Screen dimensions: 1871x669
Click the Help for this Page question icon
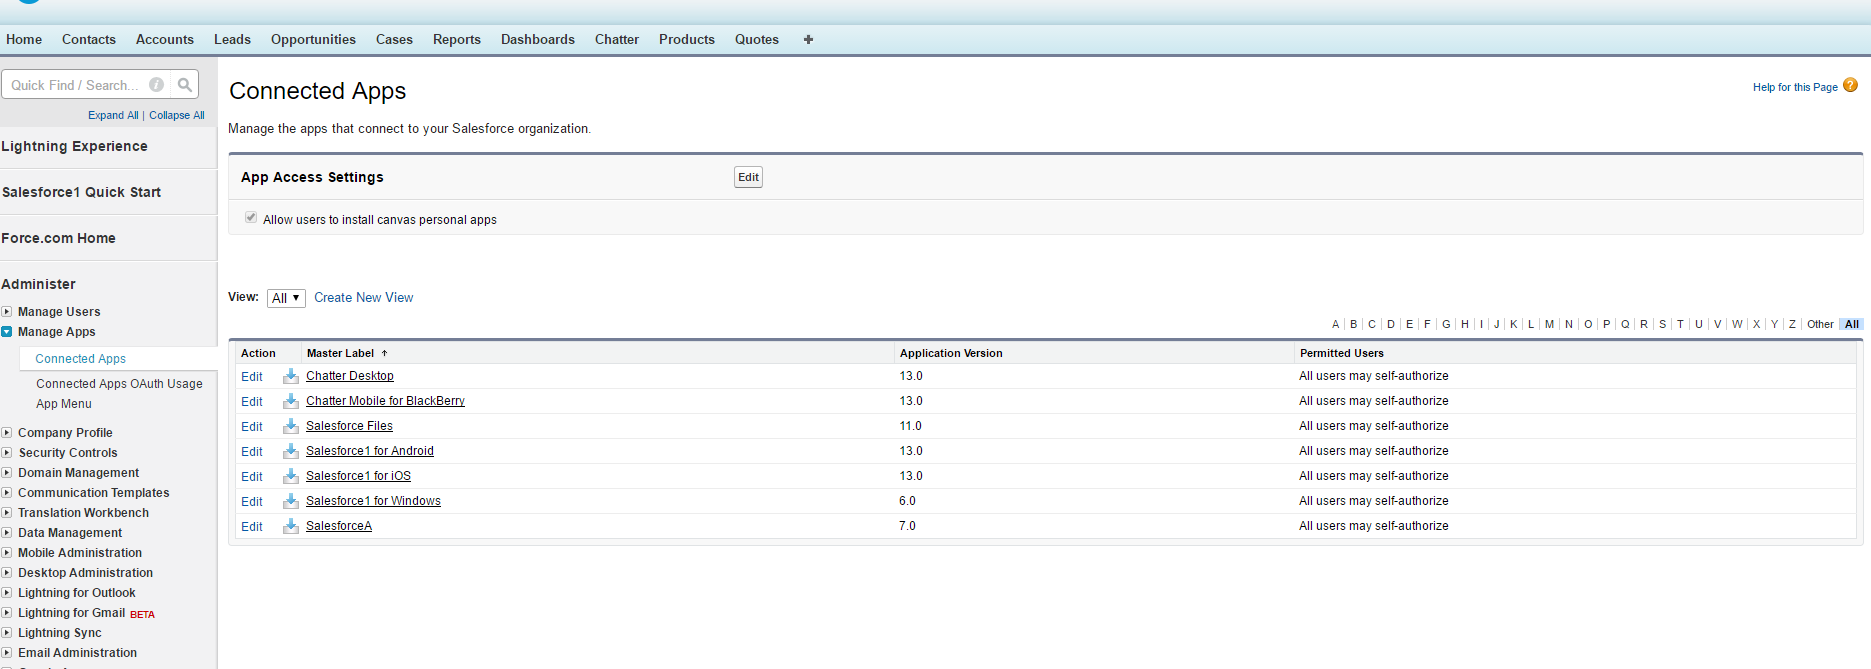1850,85
